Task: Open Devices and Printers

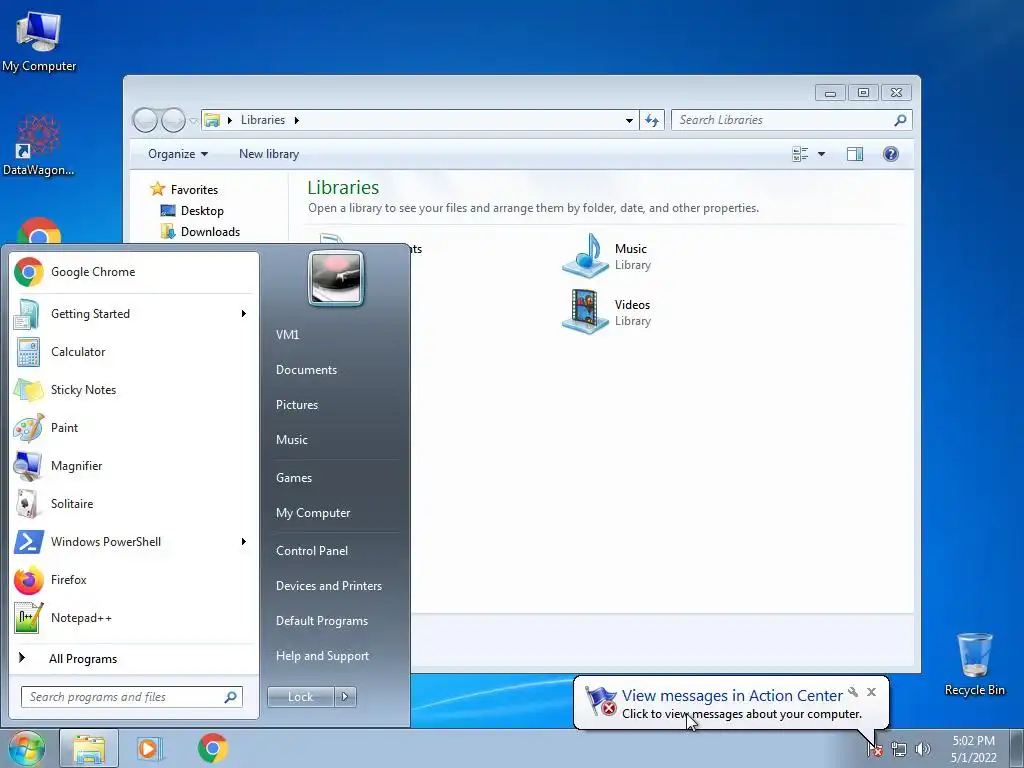Action: click(x=328, y=586)
